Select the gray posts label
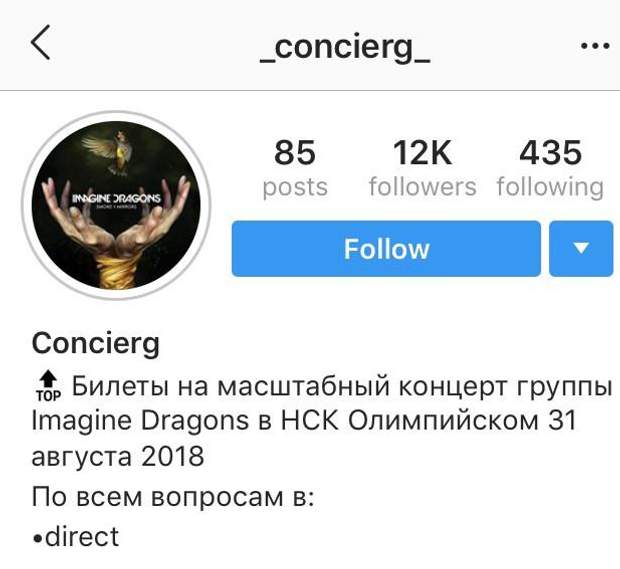The width and height of the screenshot is (620, 569). click(x=295, y=187)
